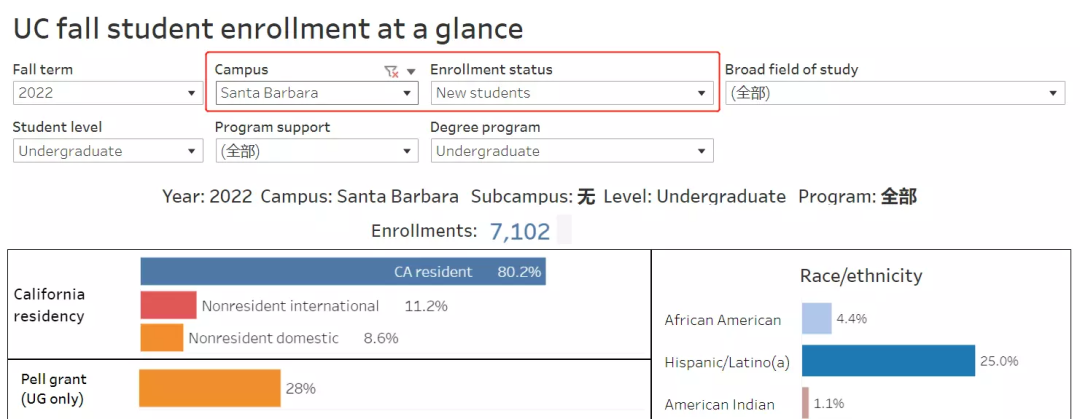Screen dimensions: 1080x419
Task: Open the Student level Undergraduate dropdown
Action: pyautogui.click(x=108, y=151)
